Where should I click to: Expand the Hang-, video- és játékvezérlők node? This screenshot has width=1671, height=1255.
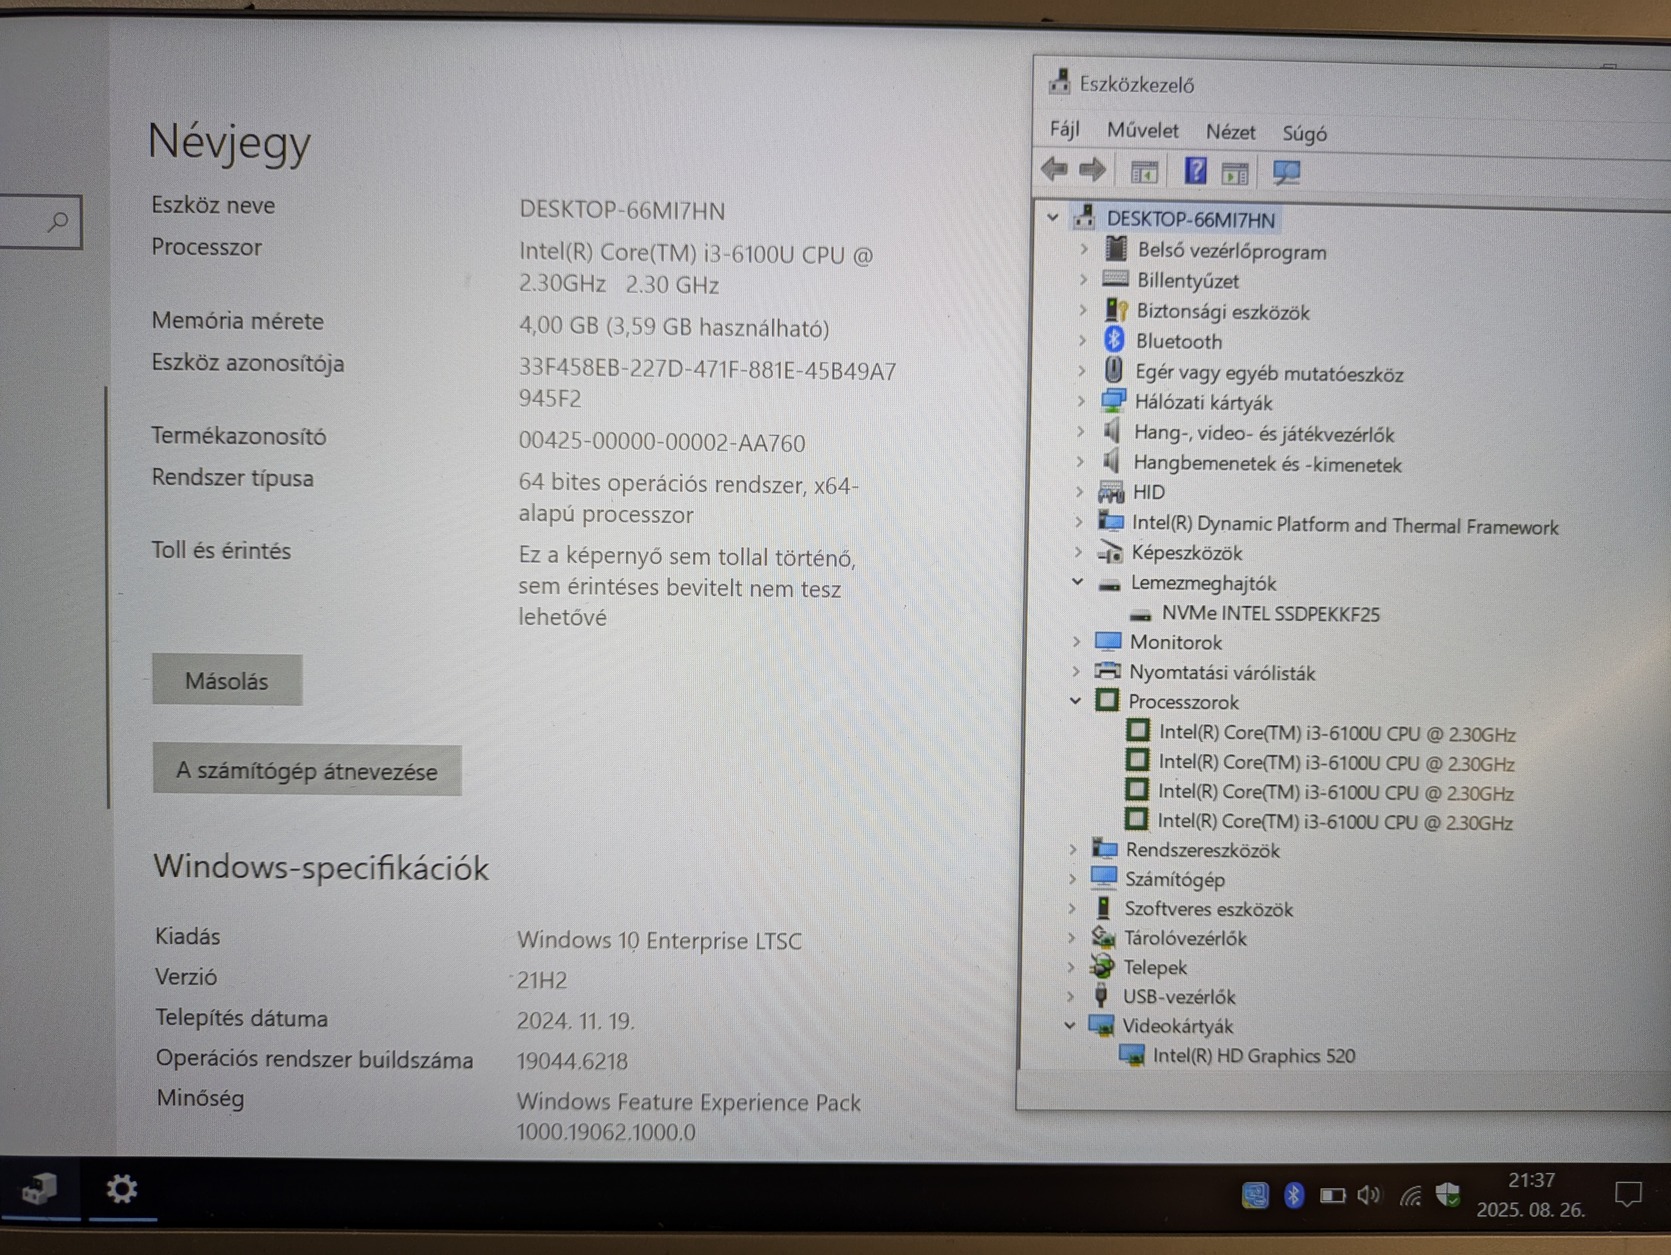pyautogui.click(x=1081, y=432)
